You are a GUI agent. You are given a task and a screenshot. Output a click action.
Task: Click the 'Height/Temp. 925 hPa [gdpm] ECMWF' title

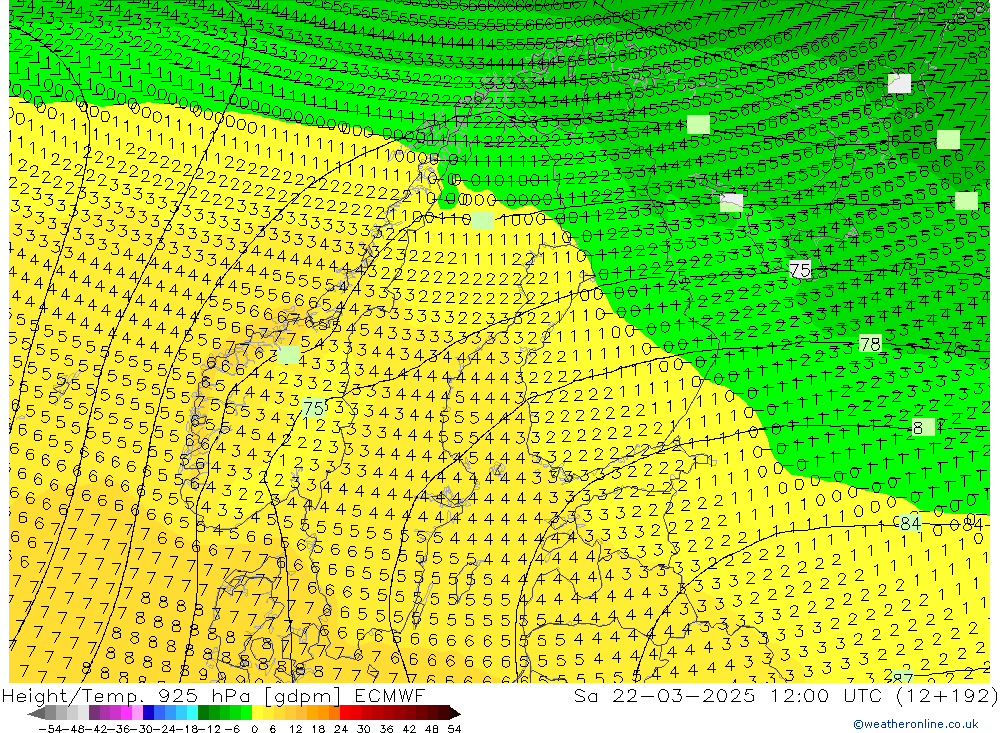(x=213, y=695)
